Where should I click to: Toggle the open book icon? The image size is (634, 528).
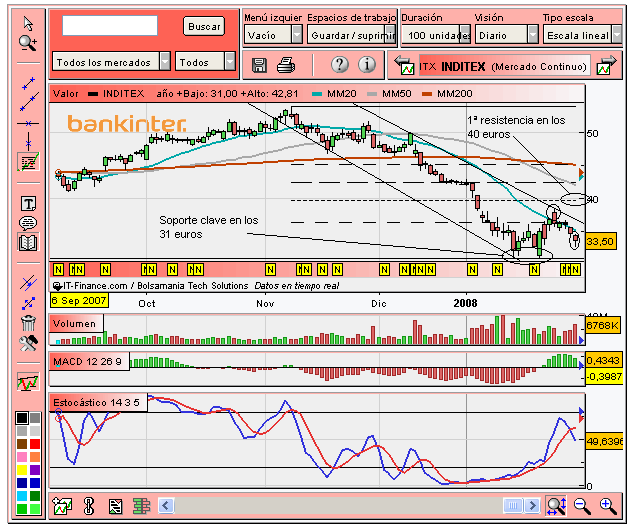28,242
